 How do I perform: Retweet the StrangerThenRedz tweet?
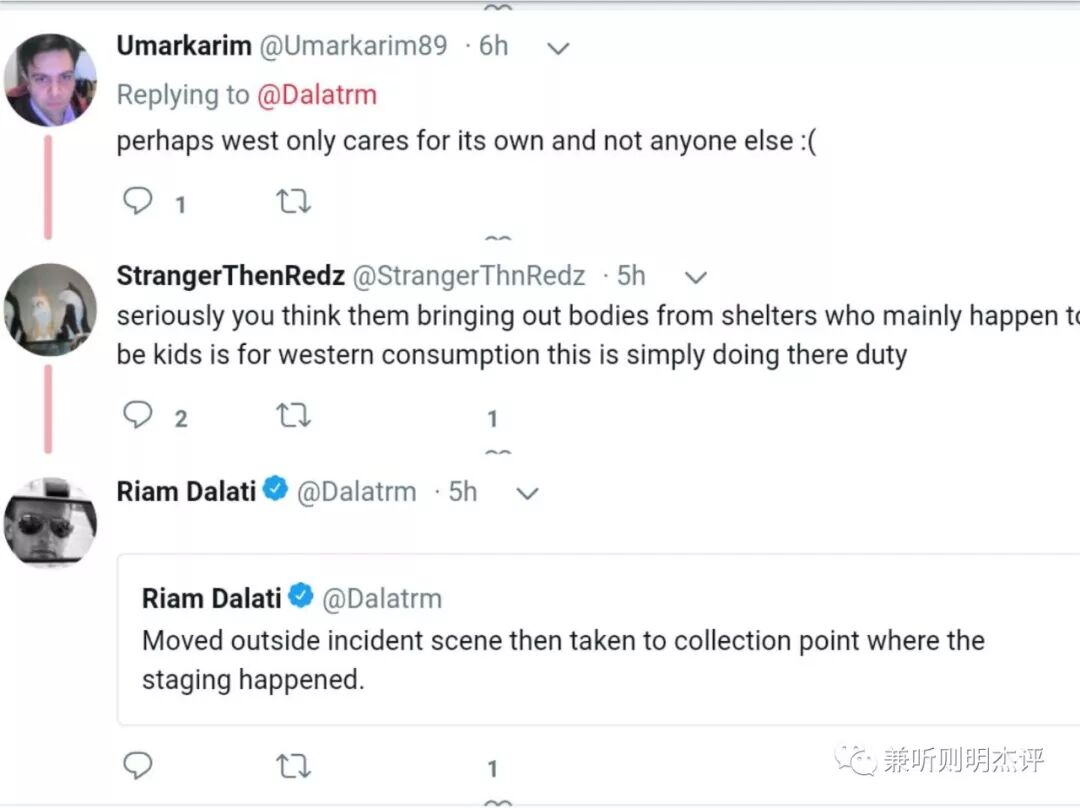293,415
